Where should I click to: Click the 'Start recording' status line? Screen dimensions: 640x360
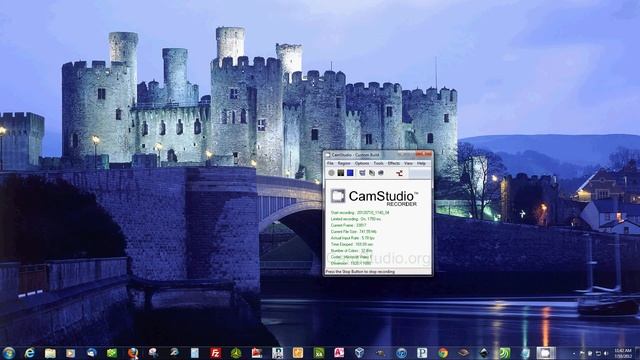pos(360,213)
